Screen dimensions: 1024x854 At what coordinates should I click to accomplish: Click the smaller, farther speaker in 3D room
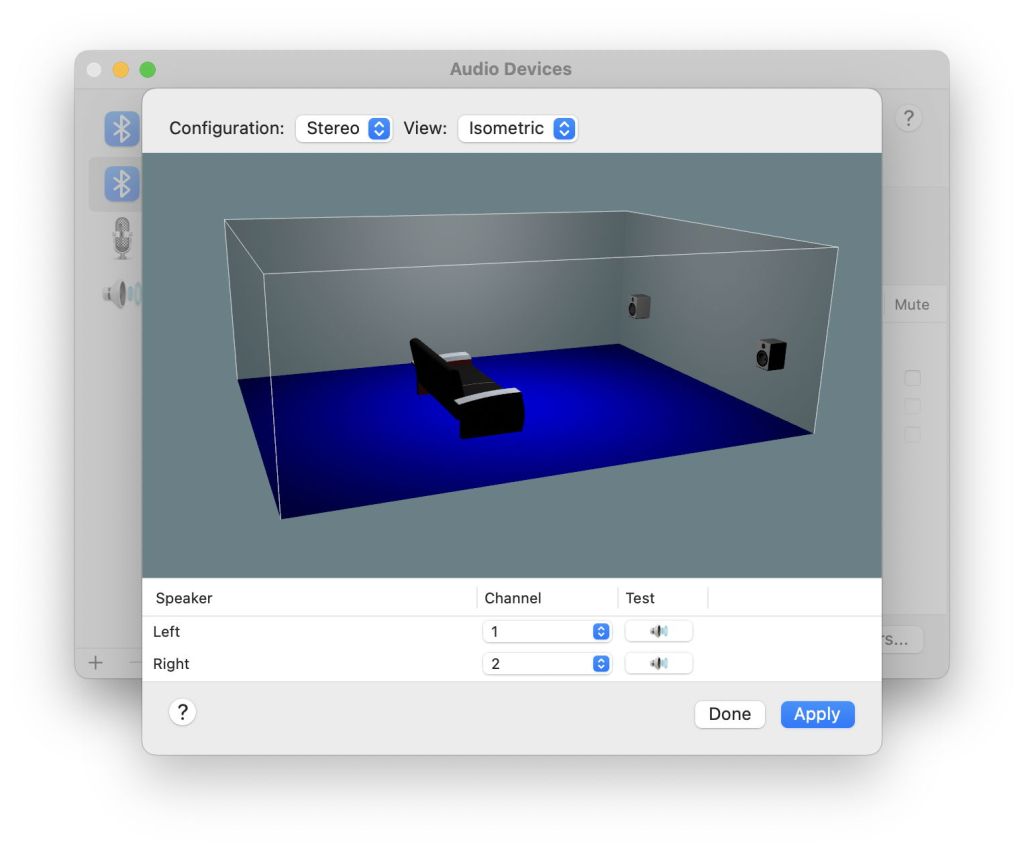(640, 307)
